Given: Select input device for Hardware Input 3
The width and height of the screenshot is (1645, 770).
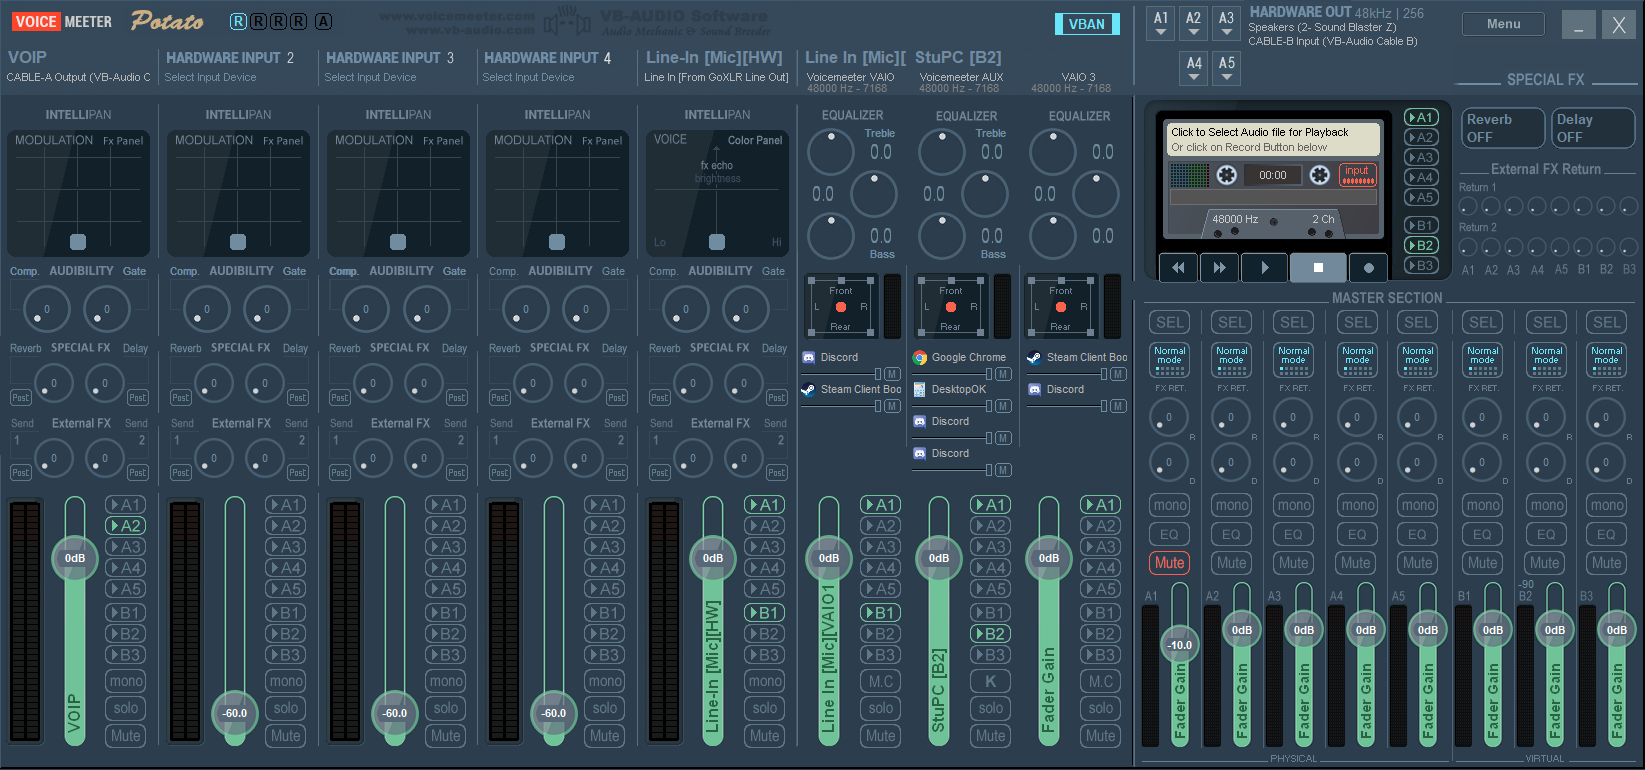Looking at the screenshot, I should tap(370, 77).
